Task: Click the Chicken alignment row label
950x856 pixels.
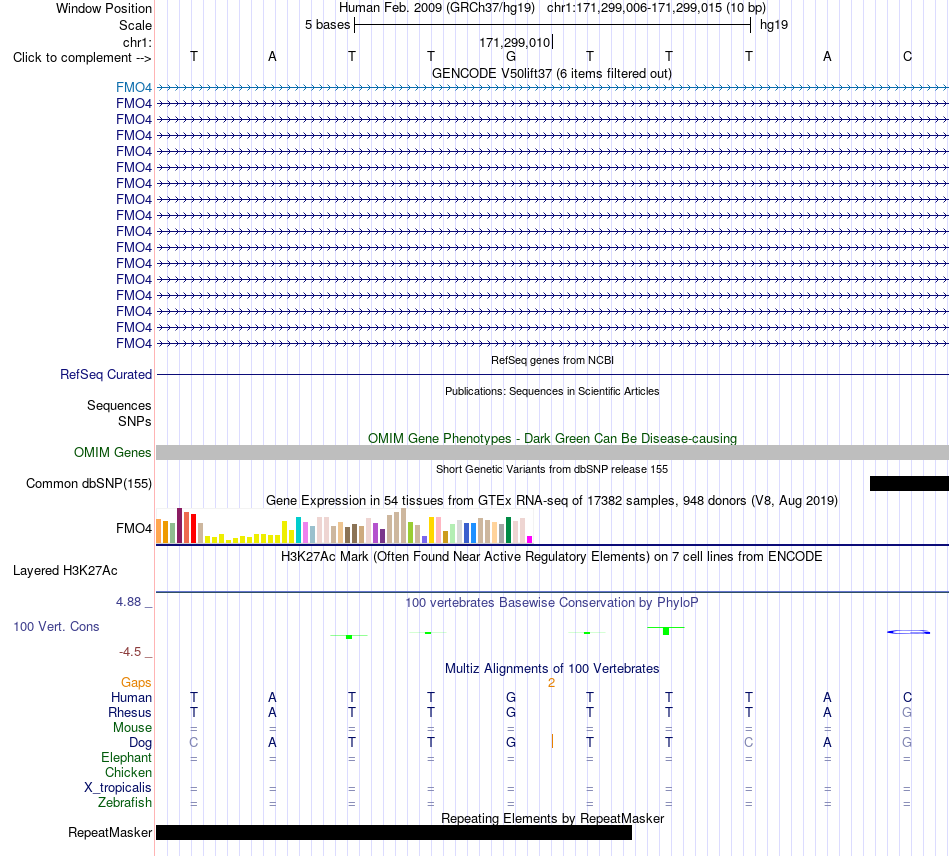Action: [128, 772]
